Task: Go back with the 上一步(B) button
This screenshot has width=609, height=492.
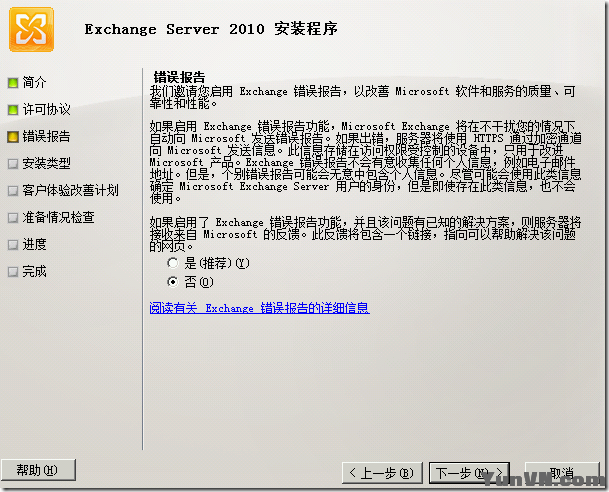Action: (x=382, y=473)
